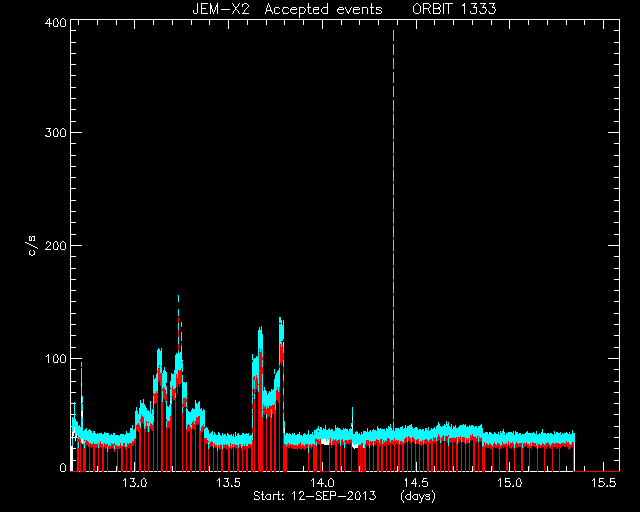This screenshot has width=640, height=512.
Task: Click the '0' y-axis tick label
Action: point(63,467)
